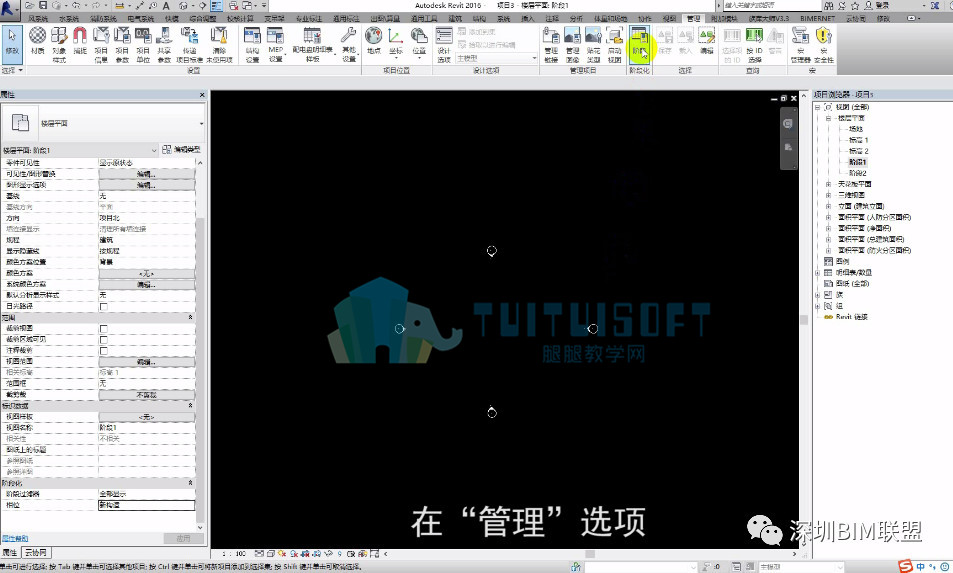Click the Apply (应用) button
Image resolution: width=953 pixels, height=573 pixels.
(x=183, y=538)
